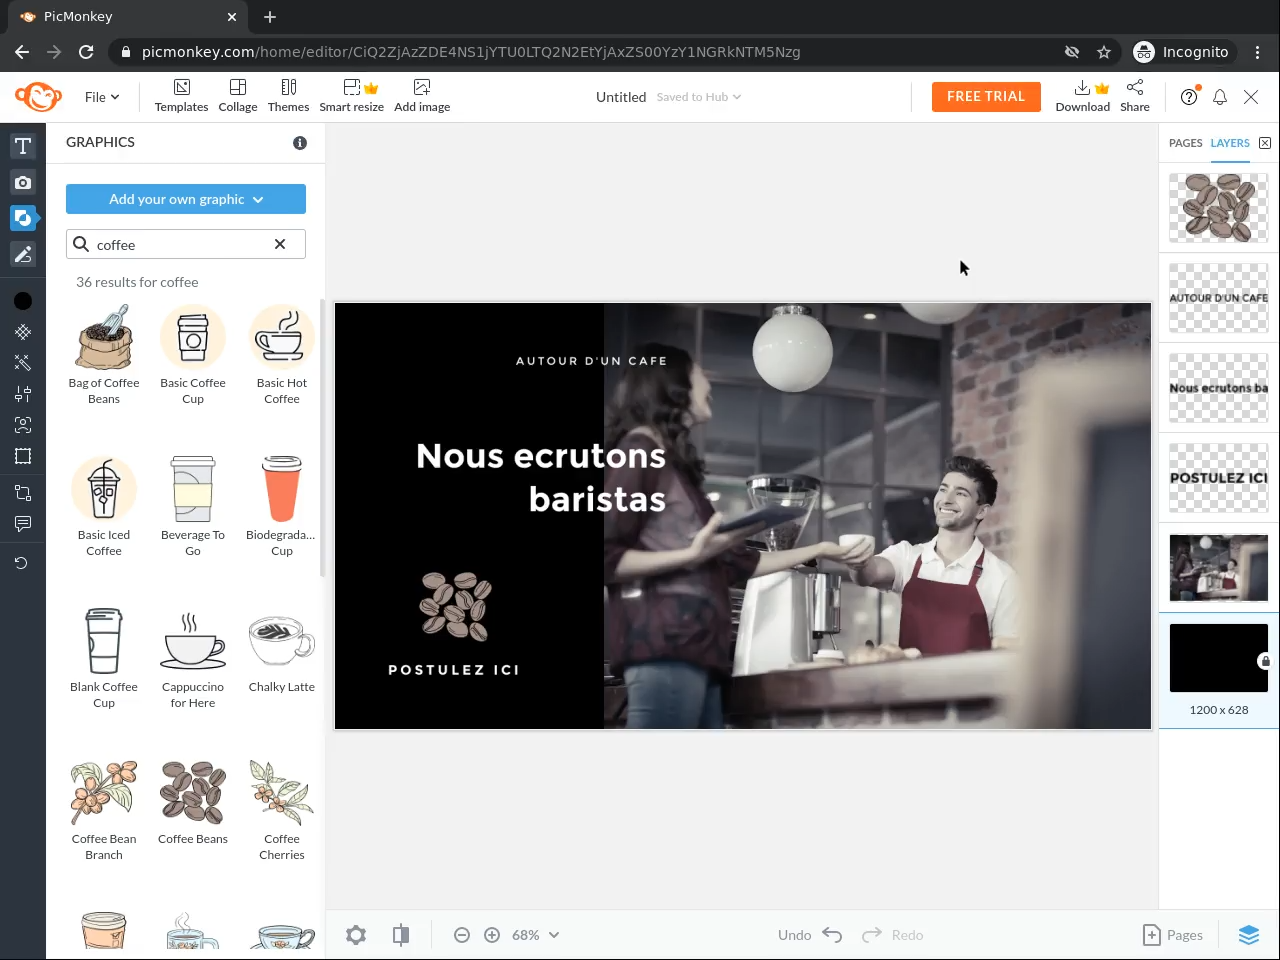The width and height of the screenshot is (1280, 960).
Task: Zoom in with the plus icon
Action: pos(492,935)
